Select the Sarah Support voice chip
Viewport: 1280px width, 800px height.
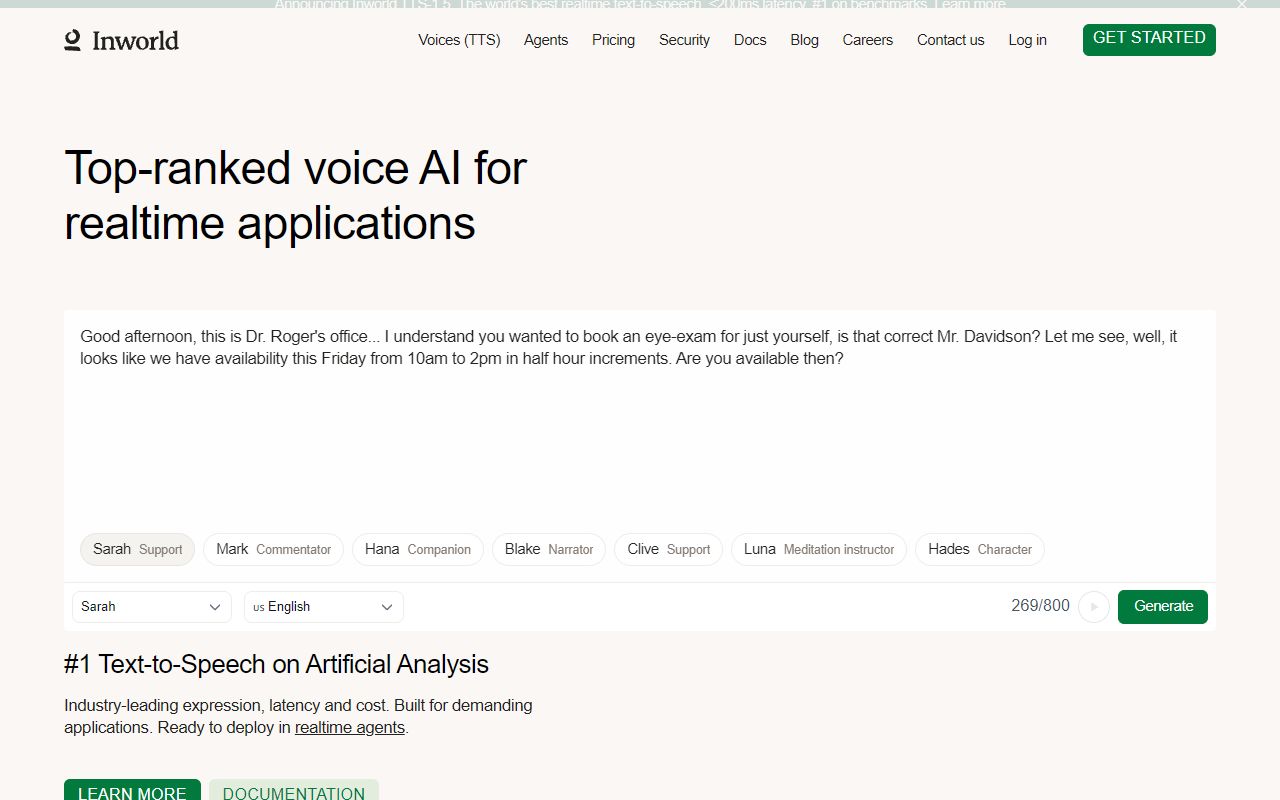pos(137,549)
